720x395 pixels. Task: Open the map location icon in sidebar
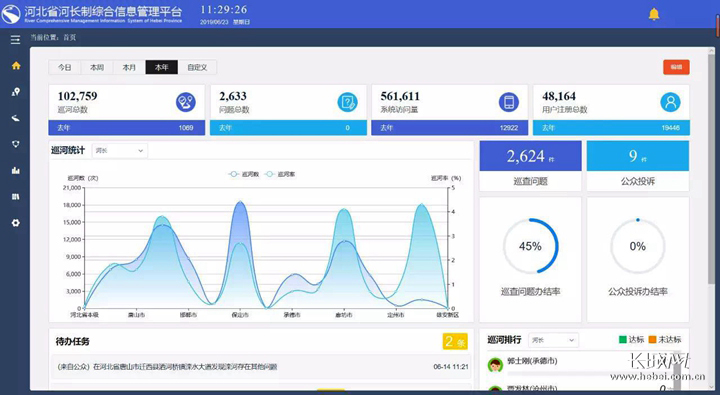click(x=16, y=92)
